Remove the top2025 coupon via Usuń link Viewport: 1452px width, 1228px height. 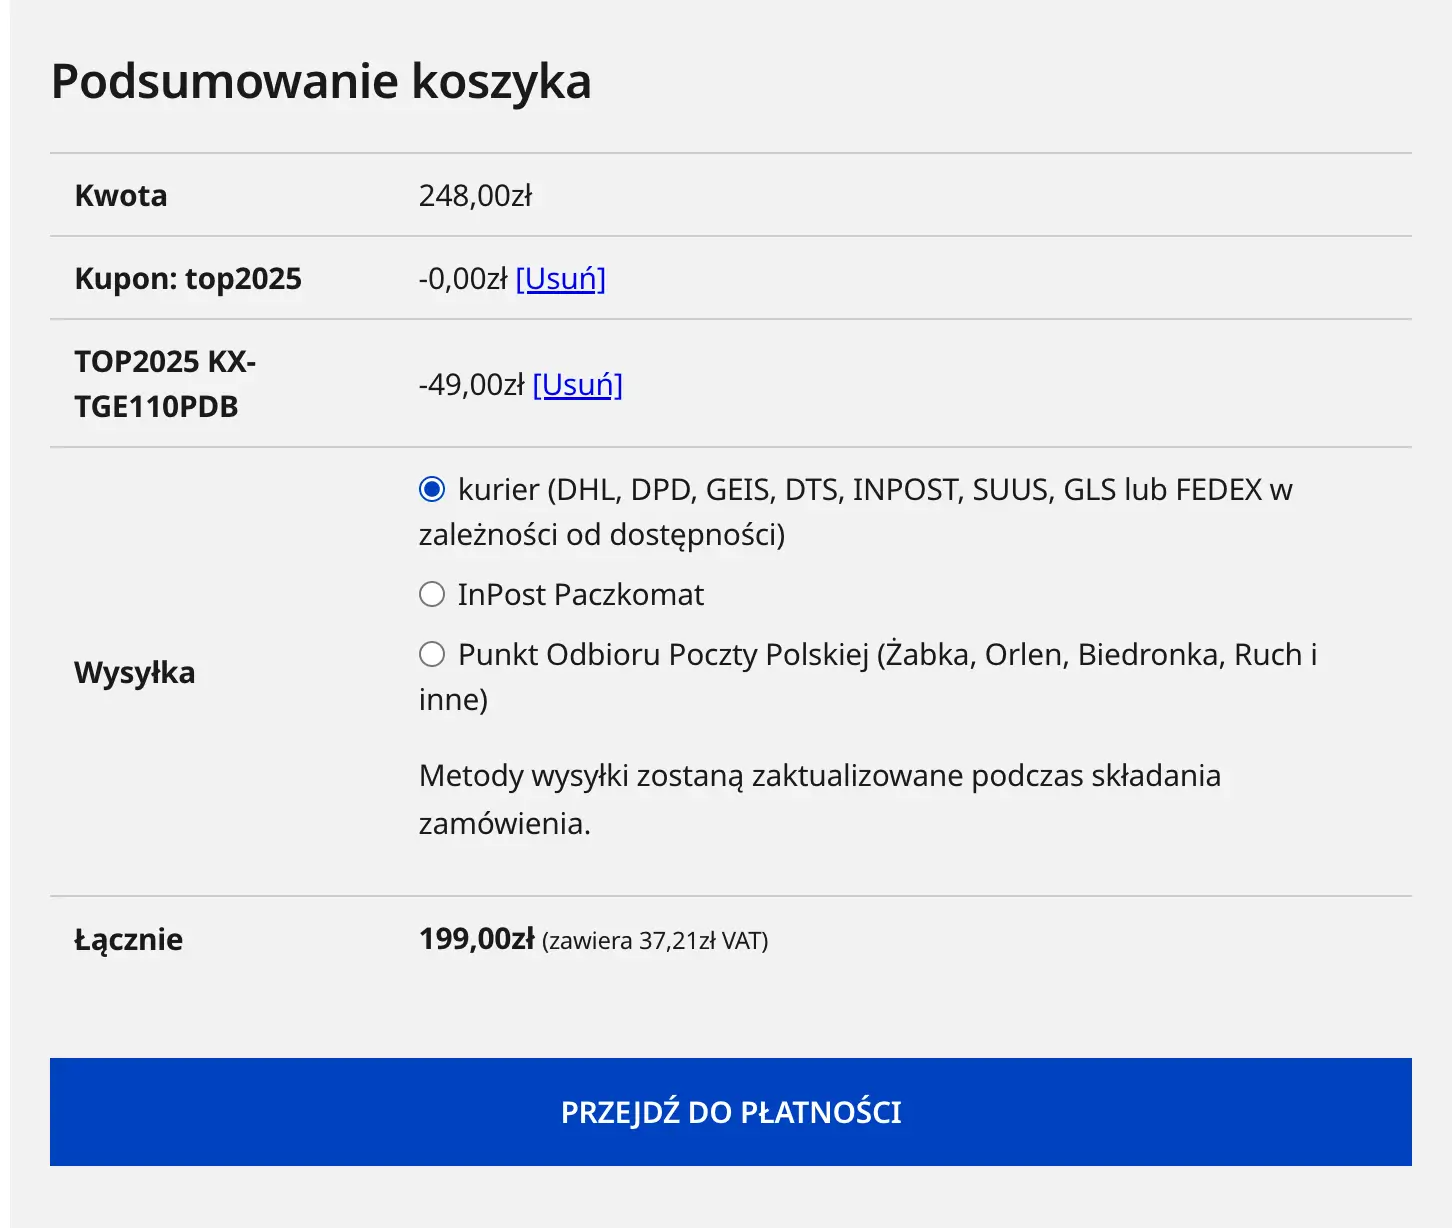[x=560, y=278]
